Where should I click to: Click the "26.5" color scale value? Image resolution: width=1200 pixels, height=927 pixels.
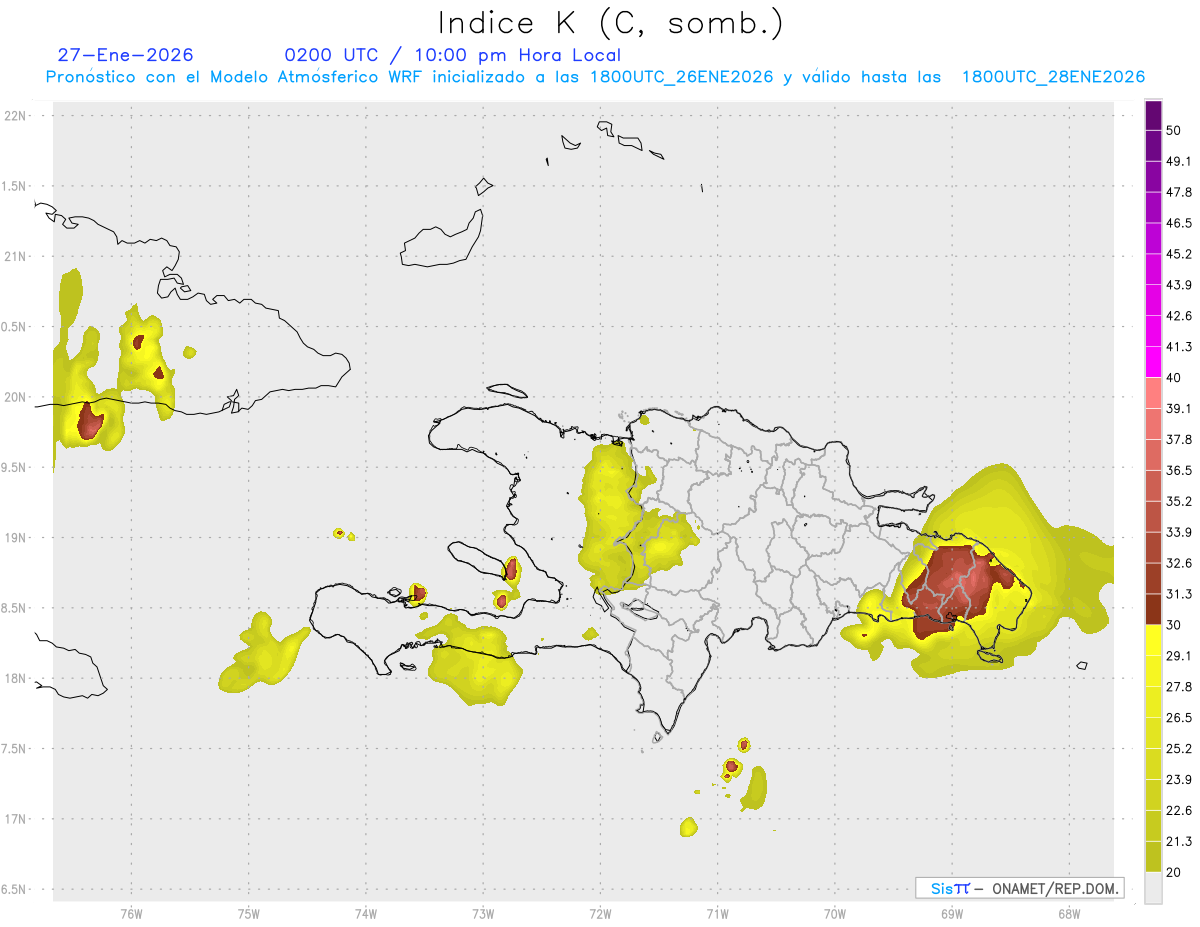1179,718
